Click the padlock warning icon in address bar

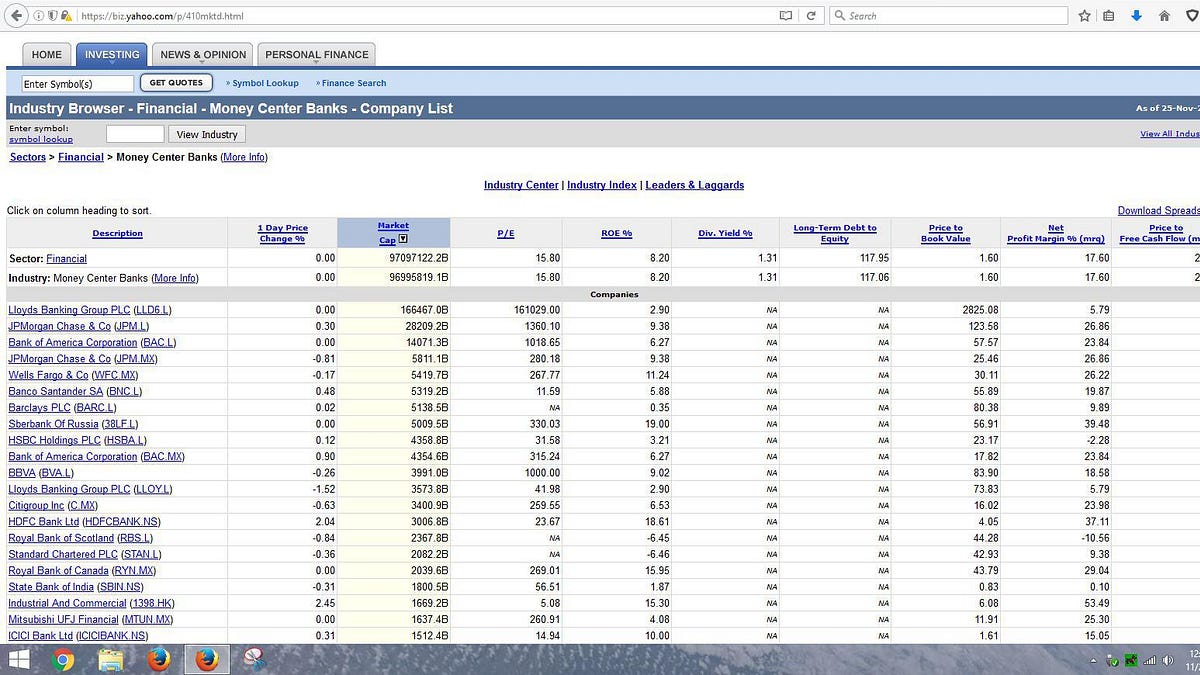[65, 16]
